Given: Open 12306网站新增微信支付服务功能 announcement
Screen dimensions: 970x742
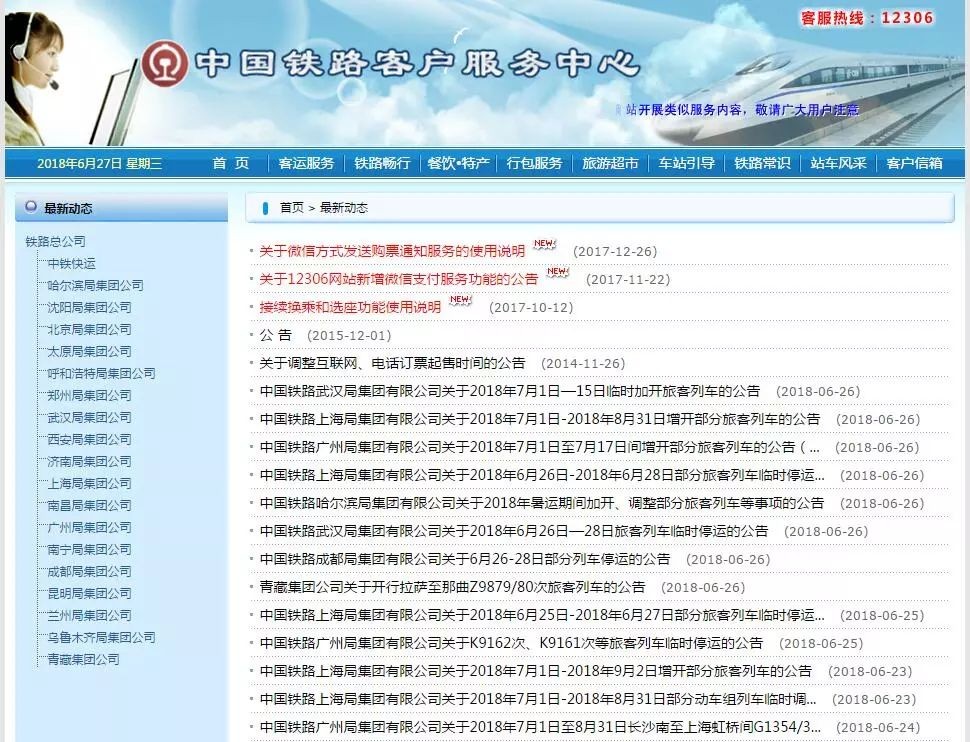Looking at the screenshot, I should [x=398, y=279].
